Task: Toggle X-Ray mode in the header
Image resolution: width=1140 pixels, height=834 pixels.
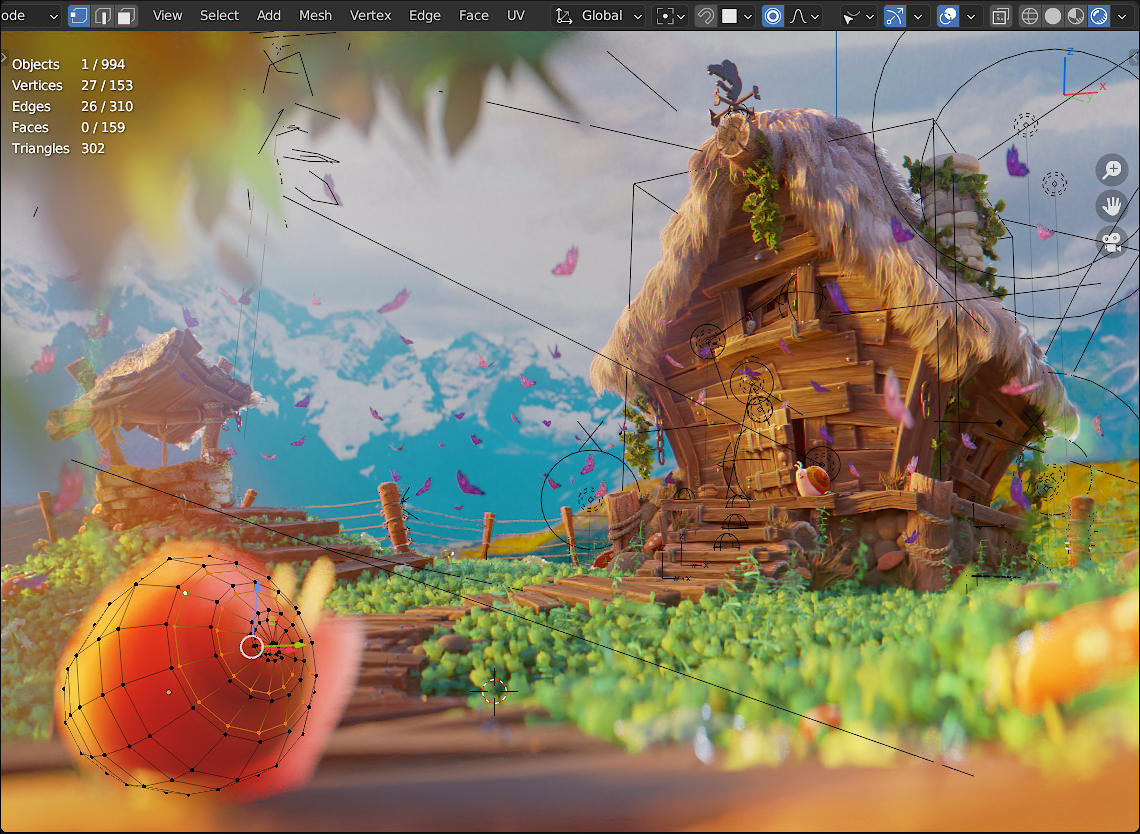Action: [x=1000, y=16]
